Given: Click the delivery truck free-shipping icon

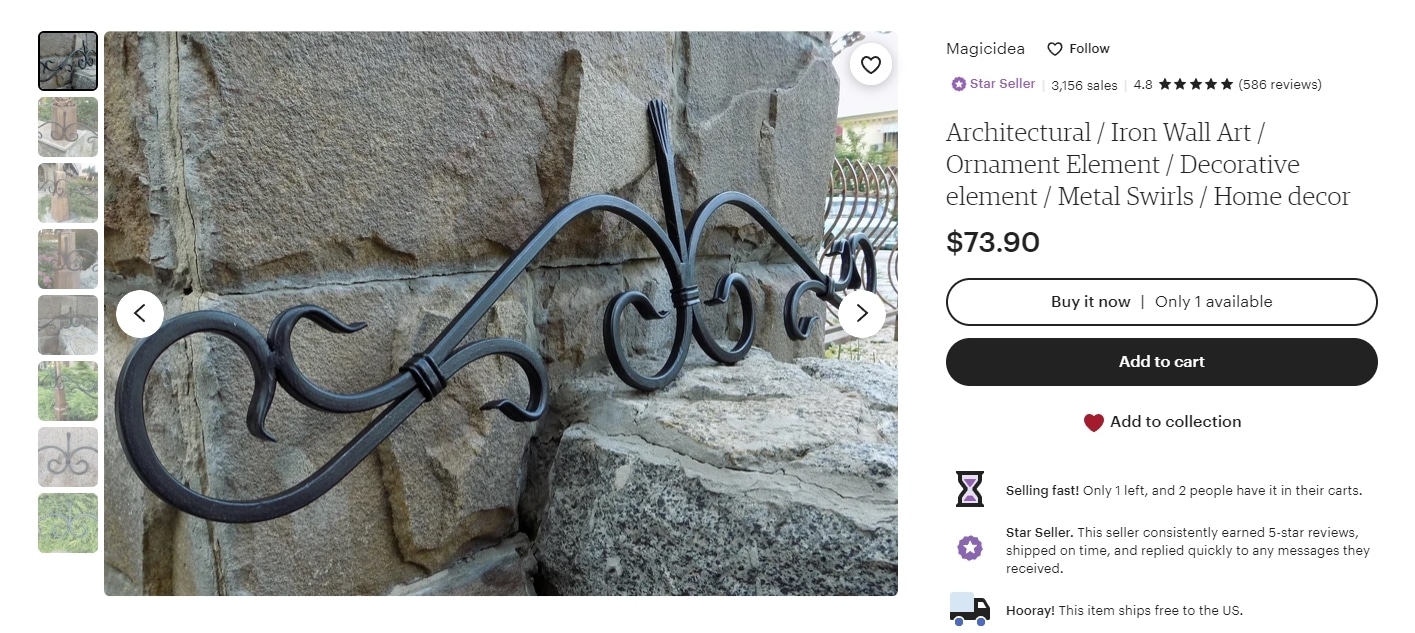Looking at the screenshot, I should (x=969, y=609).
